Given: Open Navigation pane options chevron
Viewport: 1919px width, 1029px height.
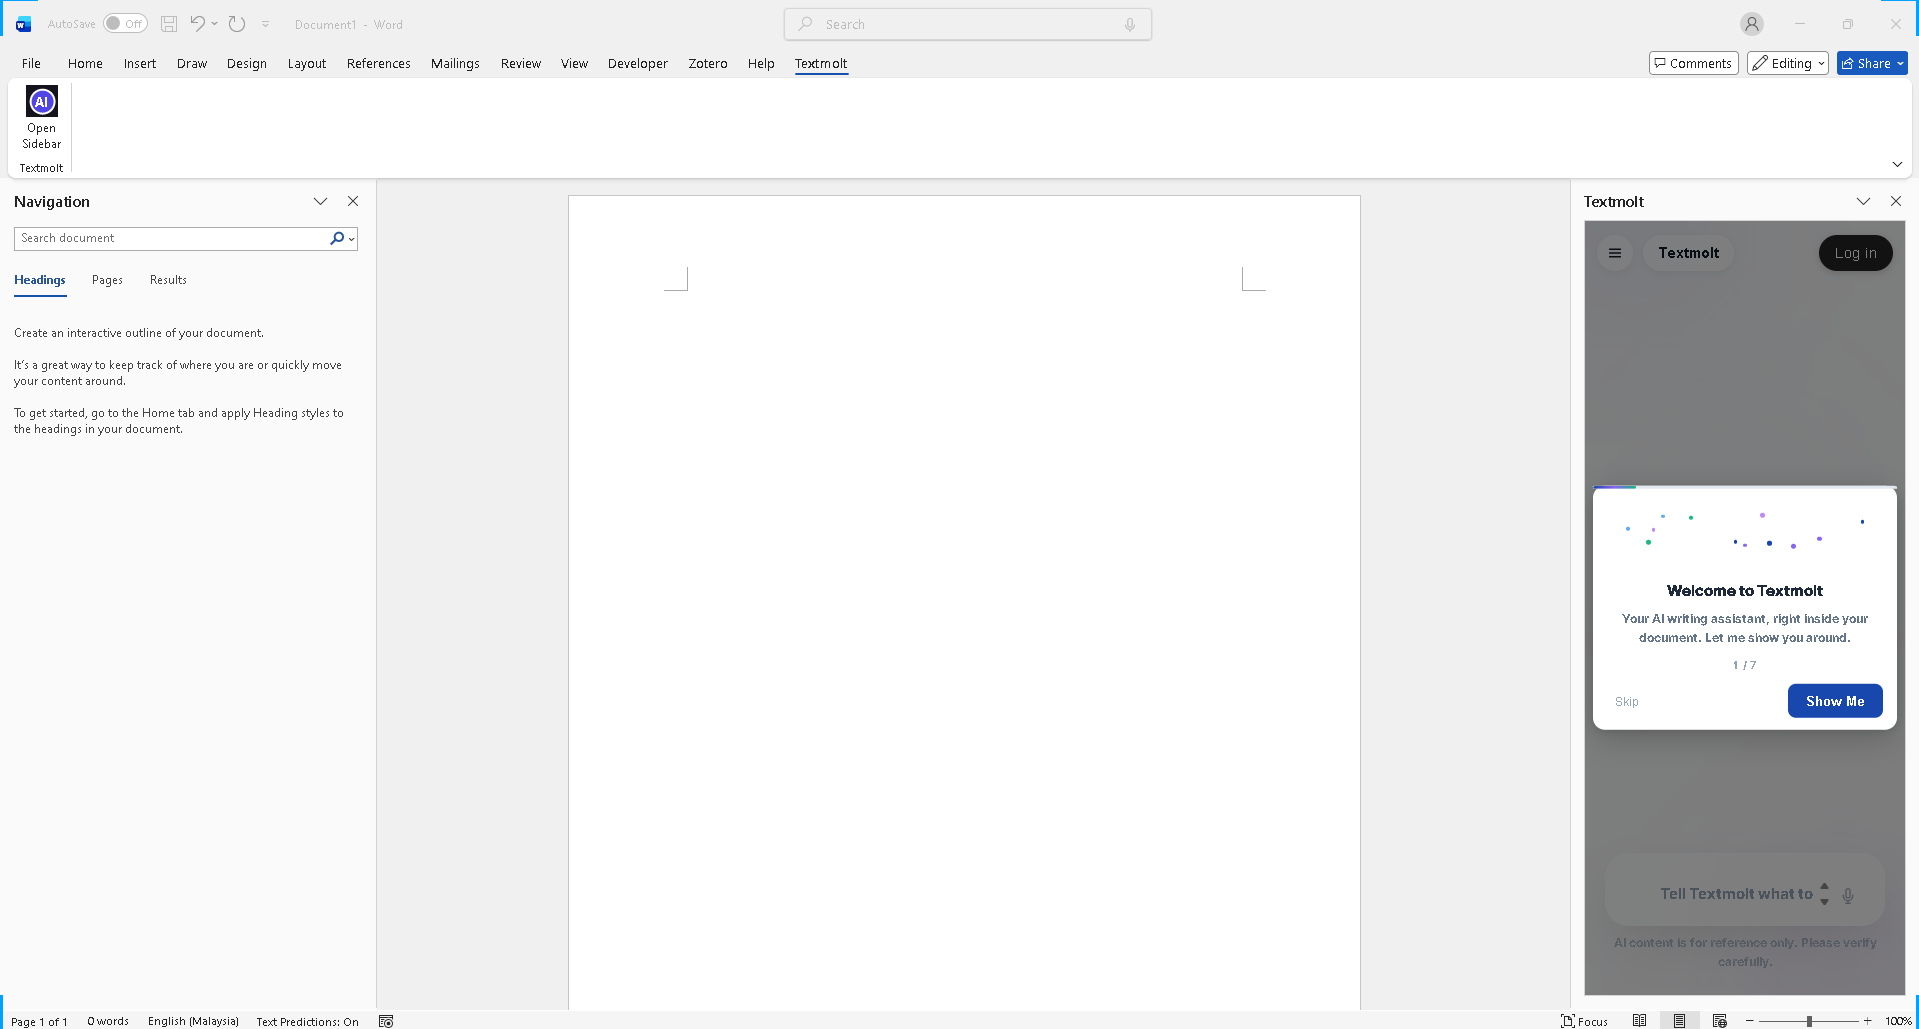Looking at the screenshot, I should [320, 201].
